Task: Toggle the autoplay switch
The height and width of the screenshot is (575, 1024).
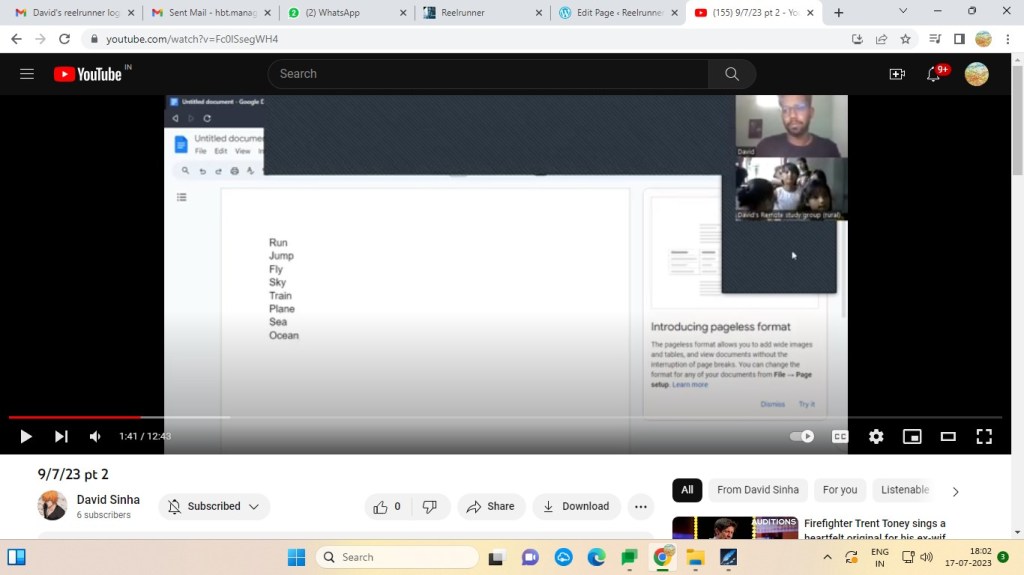Action: [x=802, y=436]
